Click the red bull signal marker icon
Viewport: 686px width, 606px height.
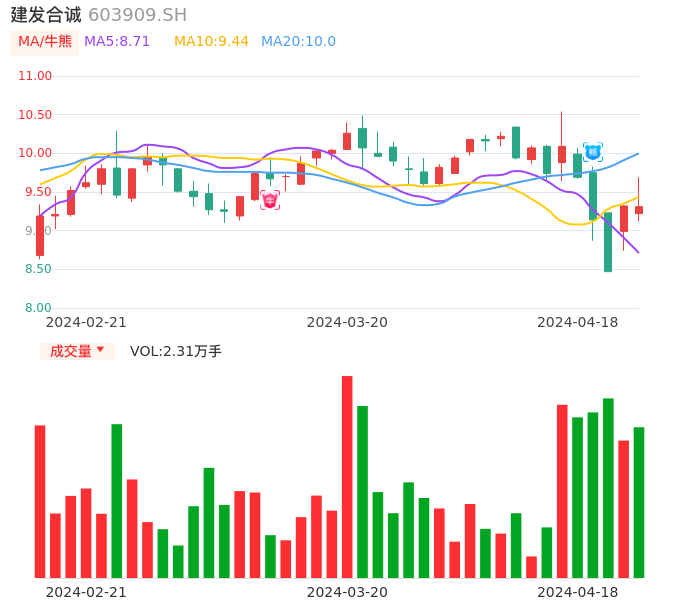coord(270,200)
